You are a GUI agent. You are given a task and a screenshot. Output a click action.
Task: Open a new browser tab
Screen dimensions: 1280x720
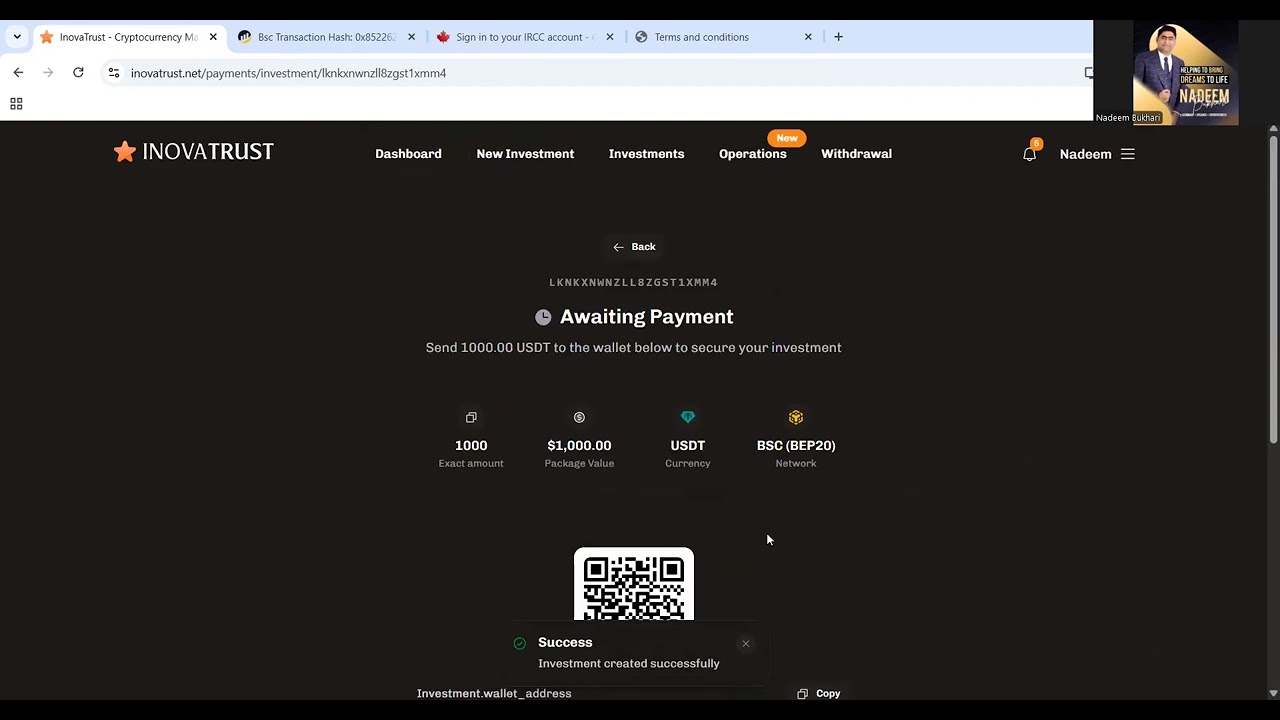(x=838, y=37)
